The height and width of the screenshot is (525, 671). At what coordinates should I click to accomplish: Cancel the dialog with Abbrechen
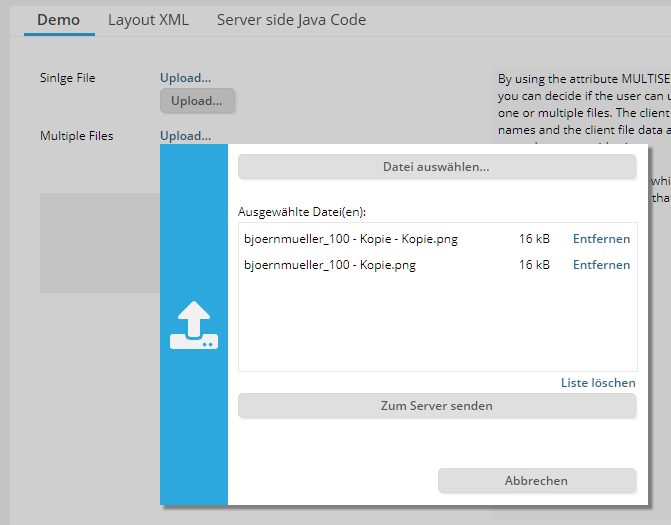536,481
